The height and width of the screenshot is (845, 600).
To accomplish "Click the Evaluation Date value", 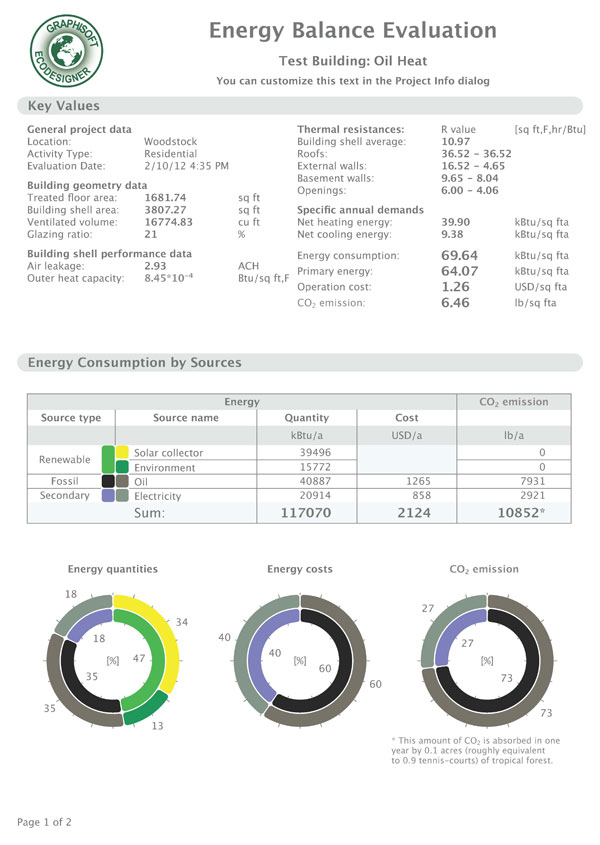I will (x=186, y=166).
